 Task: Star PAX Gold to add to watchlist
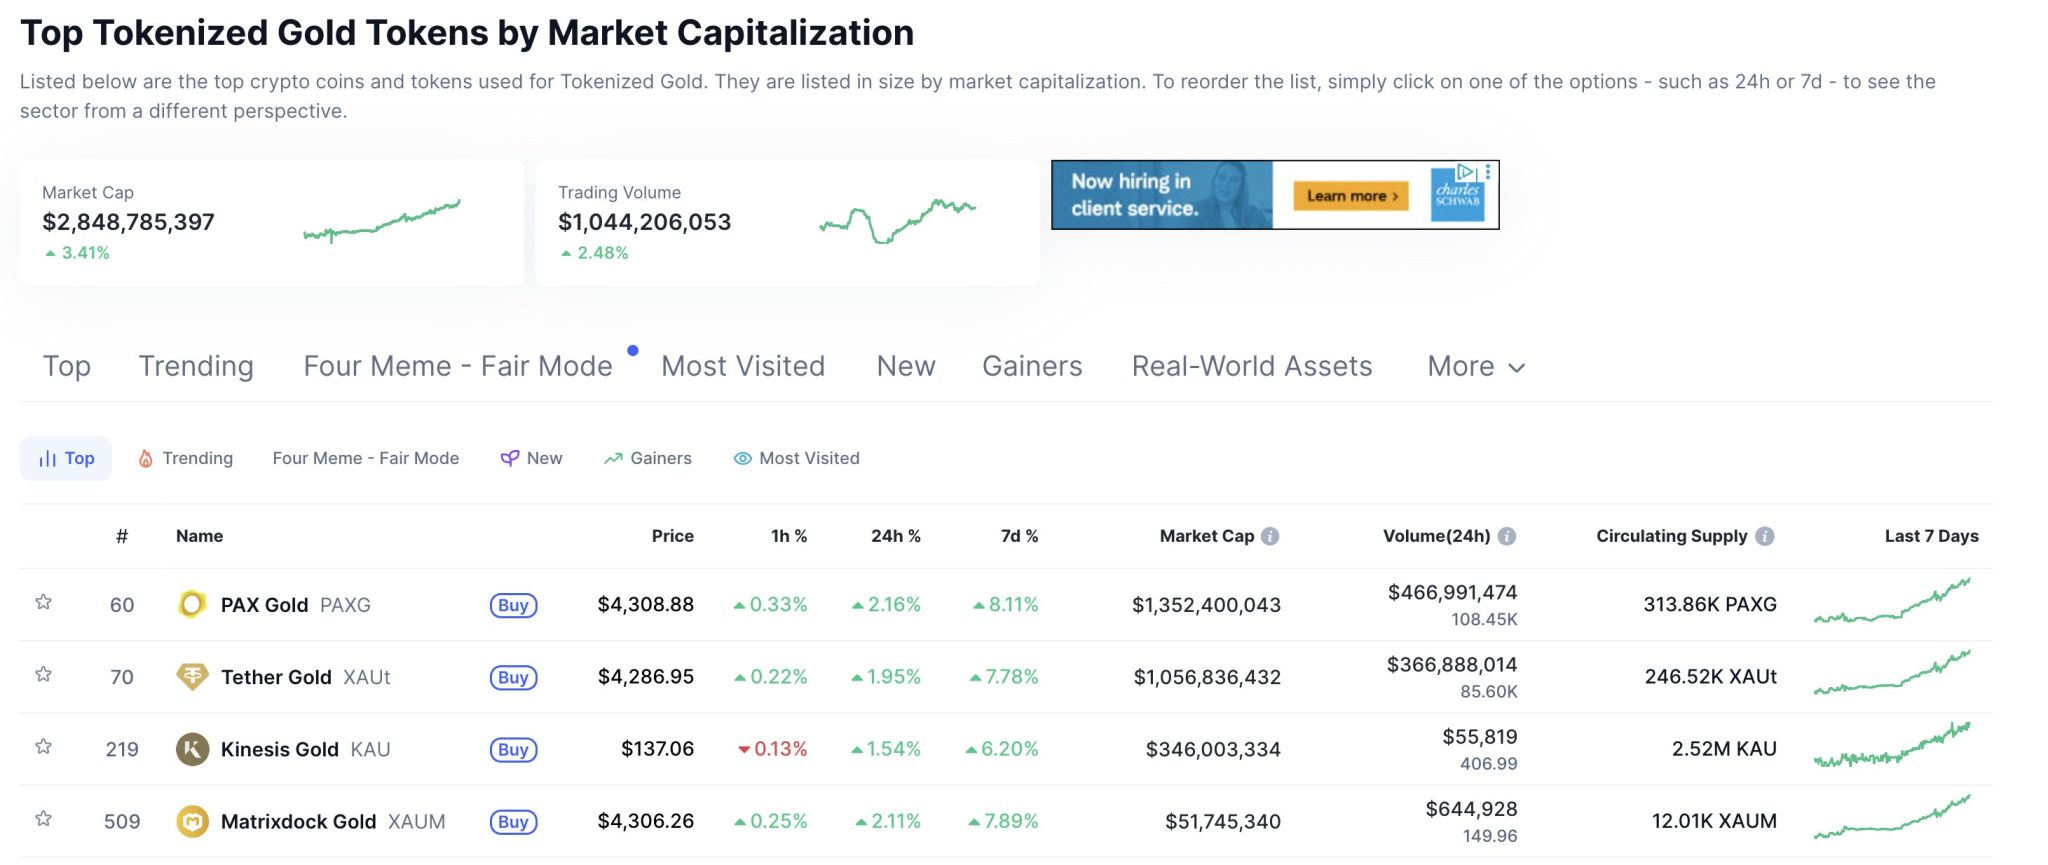coord(44,603)
